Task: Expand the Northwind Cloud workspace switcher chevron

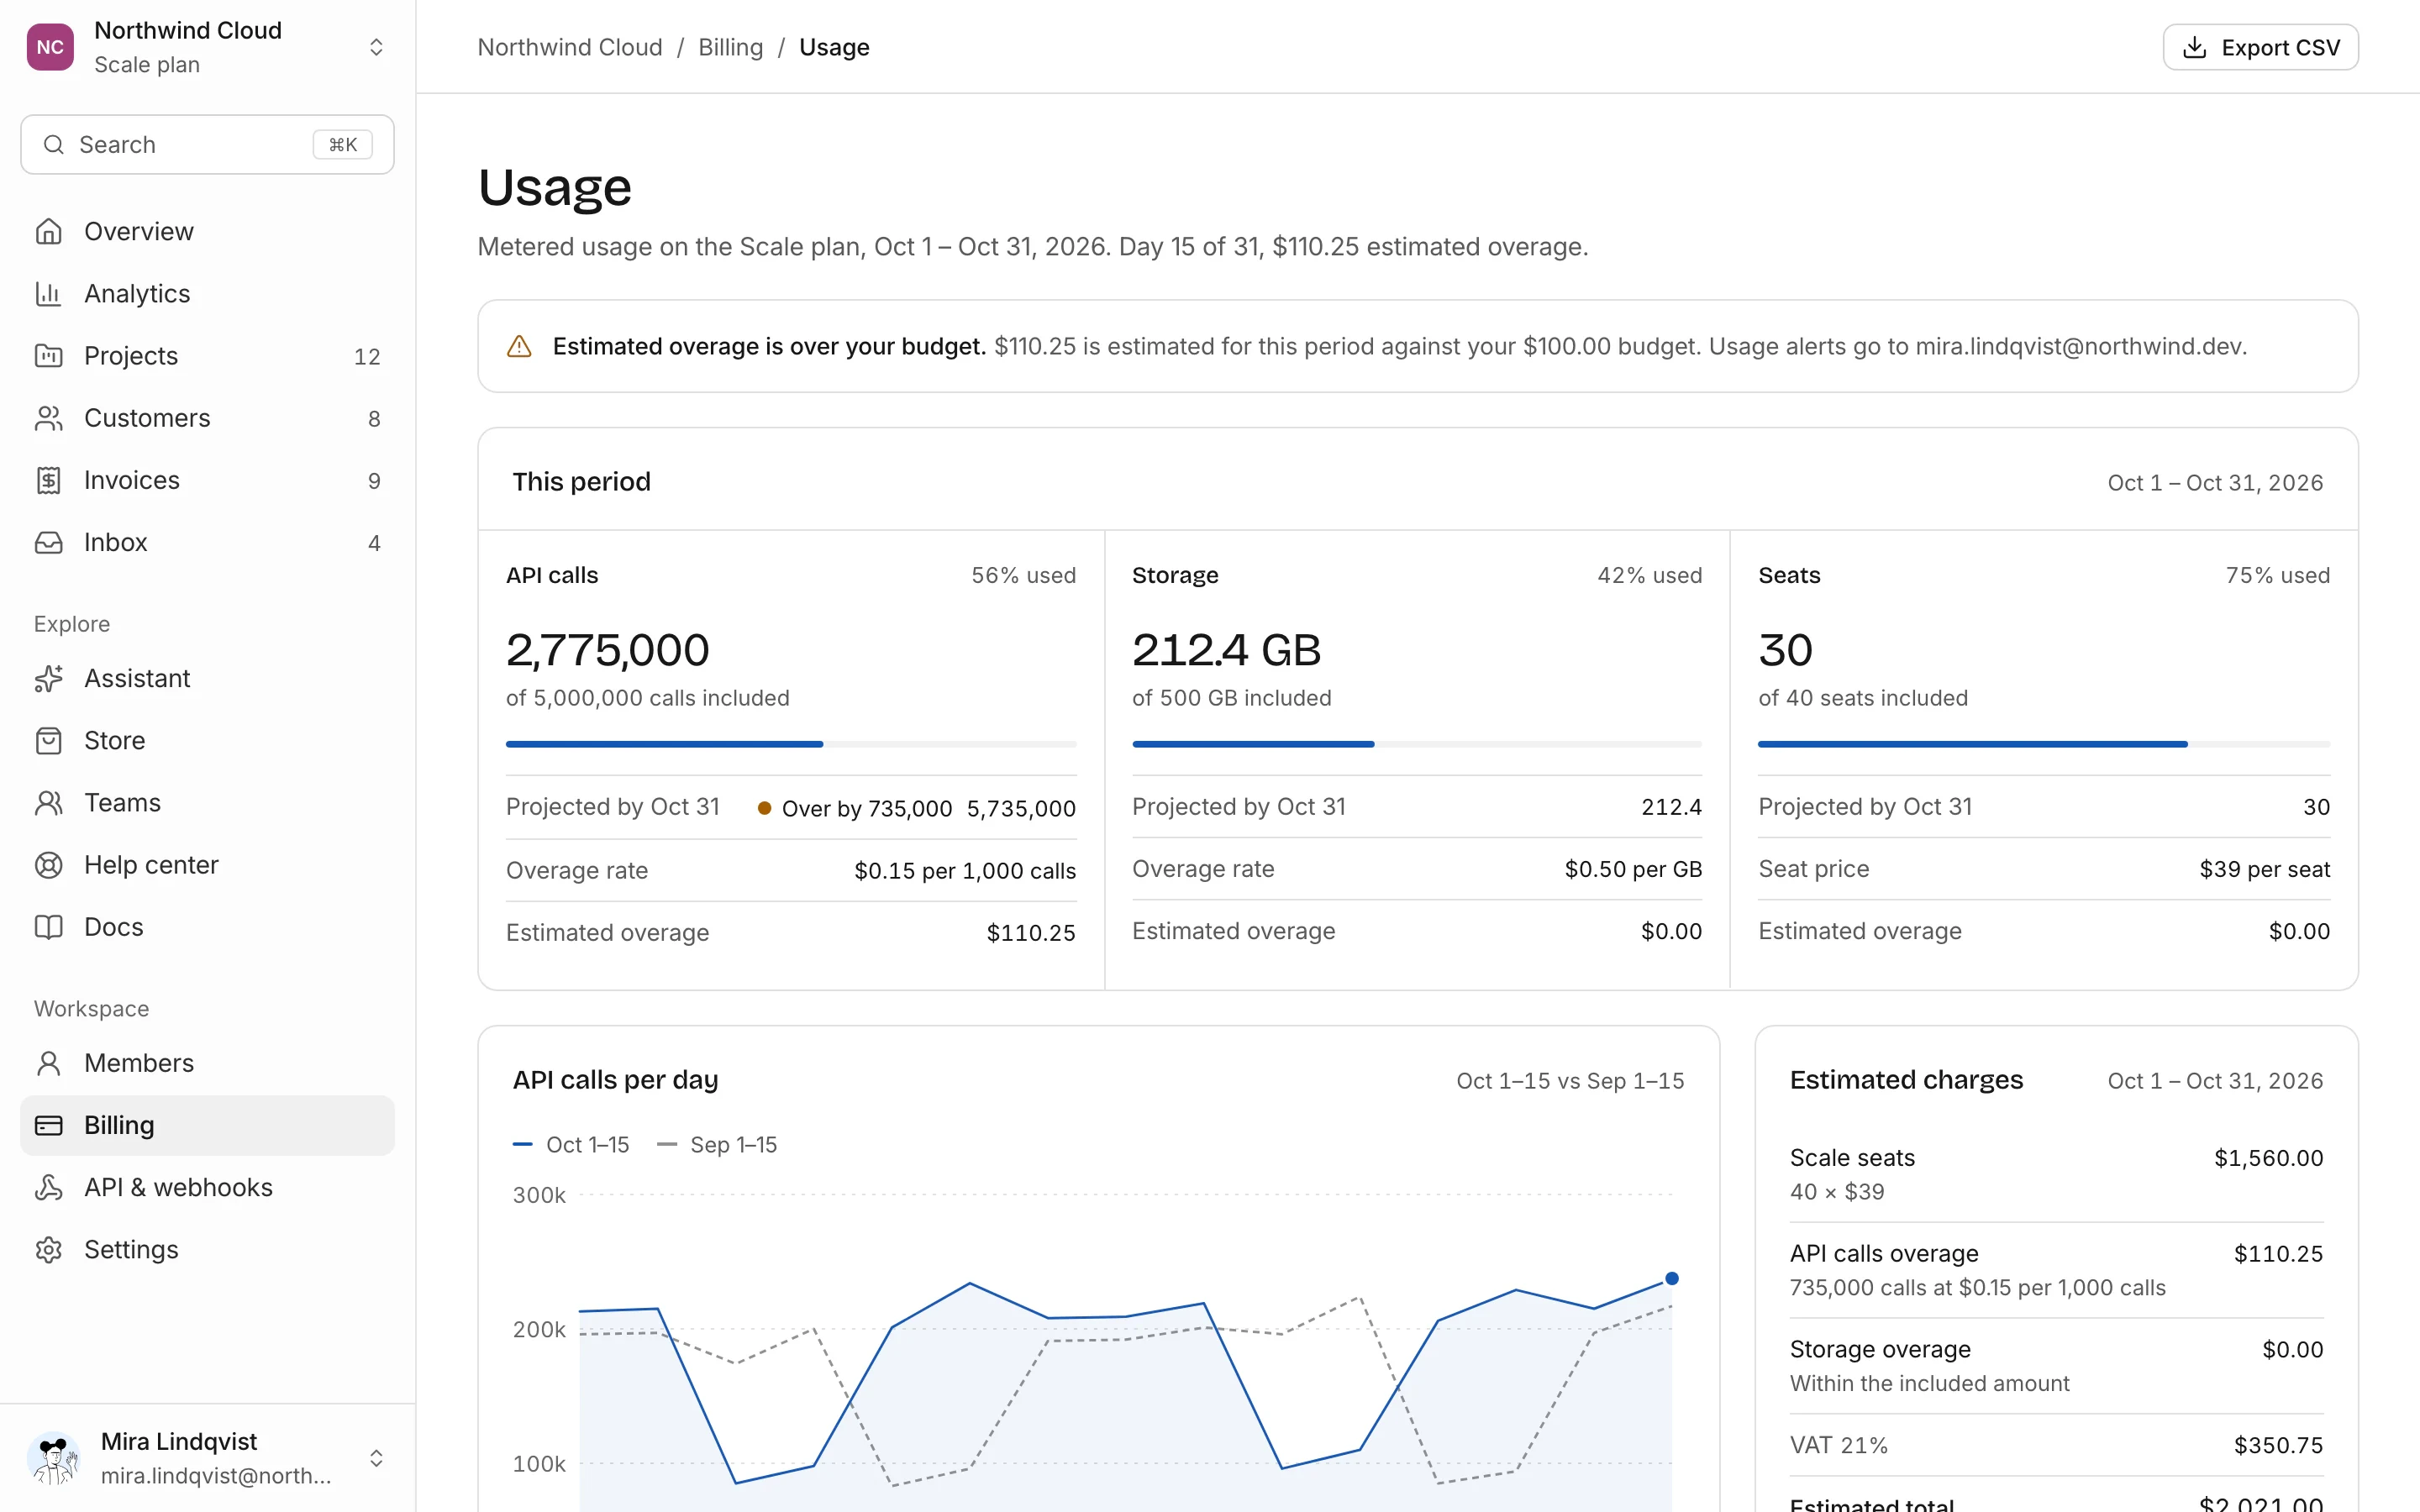Action: pos(376,47)
